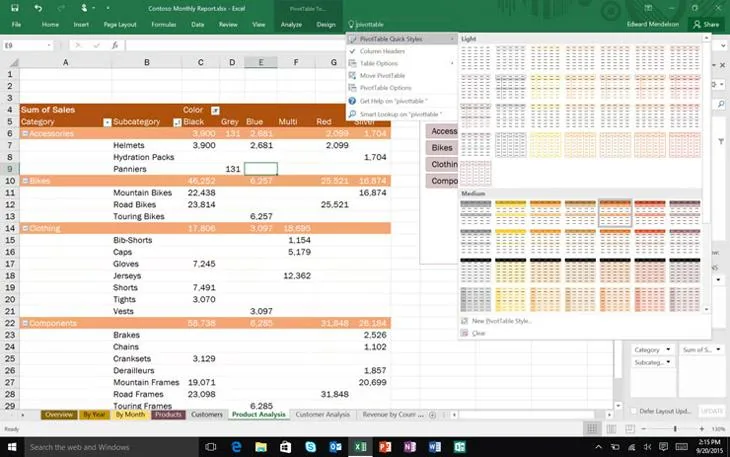The height and width of the screenshot is (457, 730).
Task: Collapse the Bikes category row
Action: pos(25,181)
